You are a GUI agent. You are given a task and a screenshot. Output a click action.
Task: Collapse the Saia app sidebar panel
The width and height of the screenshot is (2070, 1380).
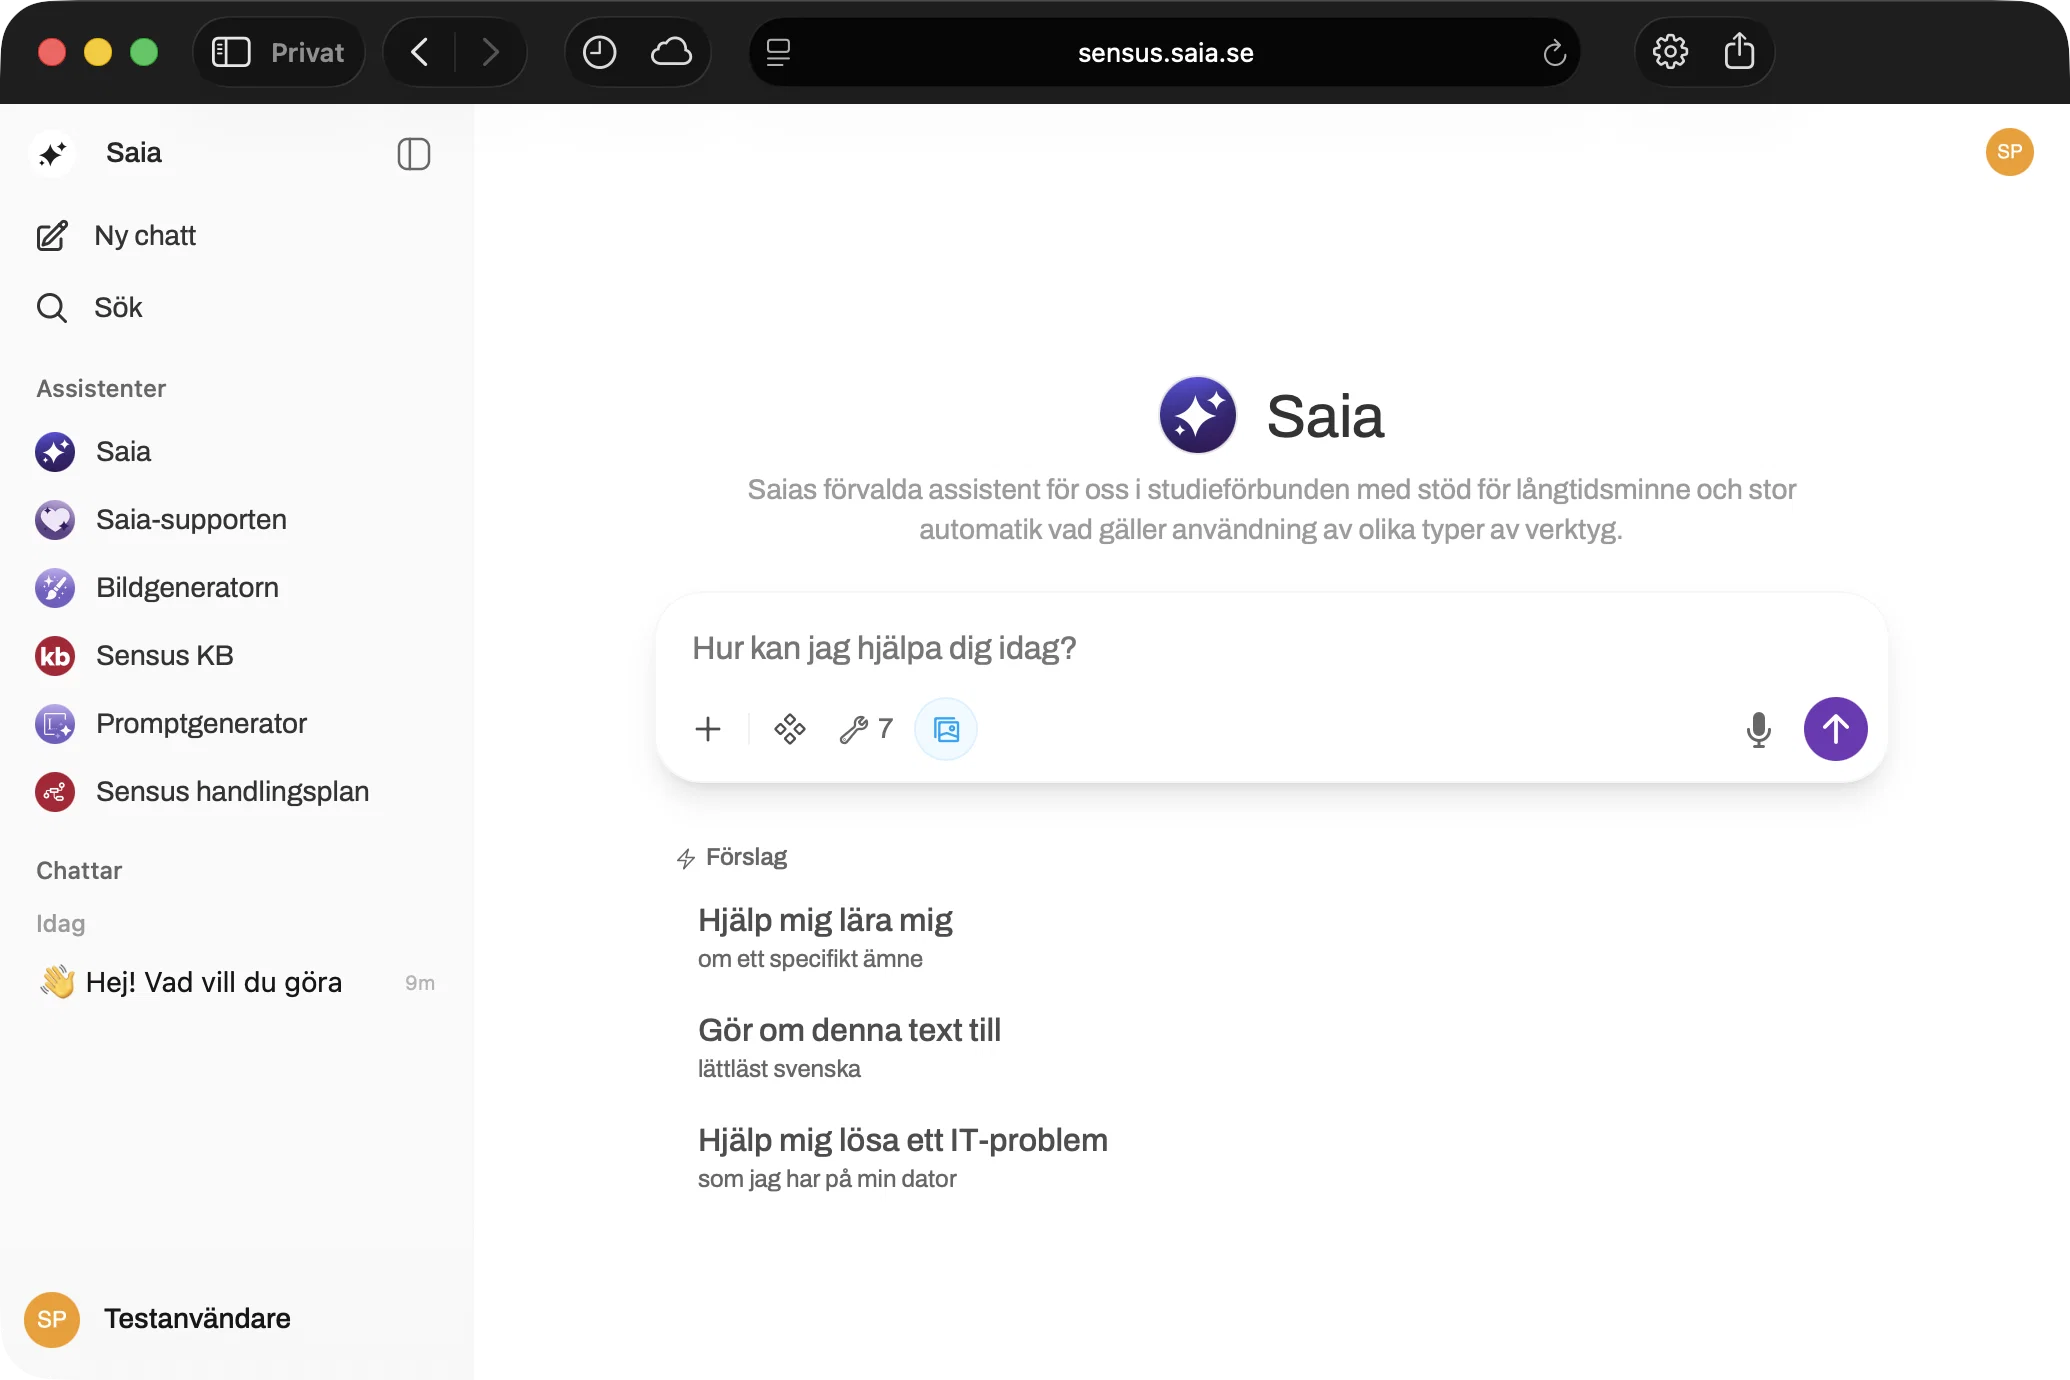413,154
